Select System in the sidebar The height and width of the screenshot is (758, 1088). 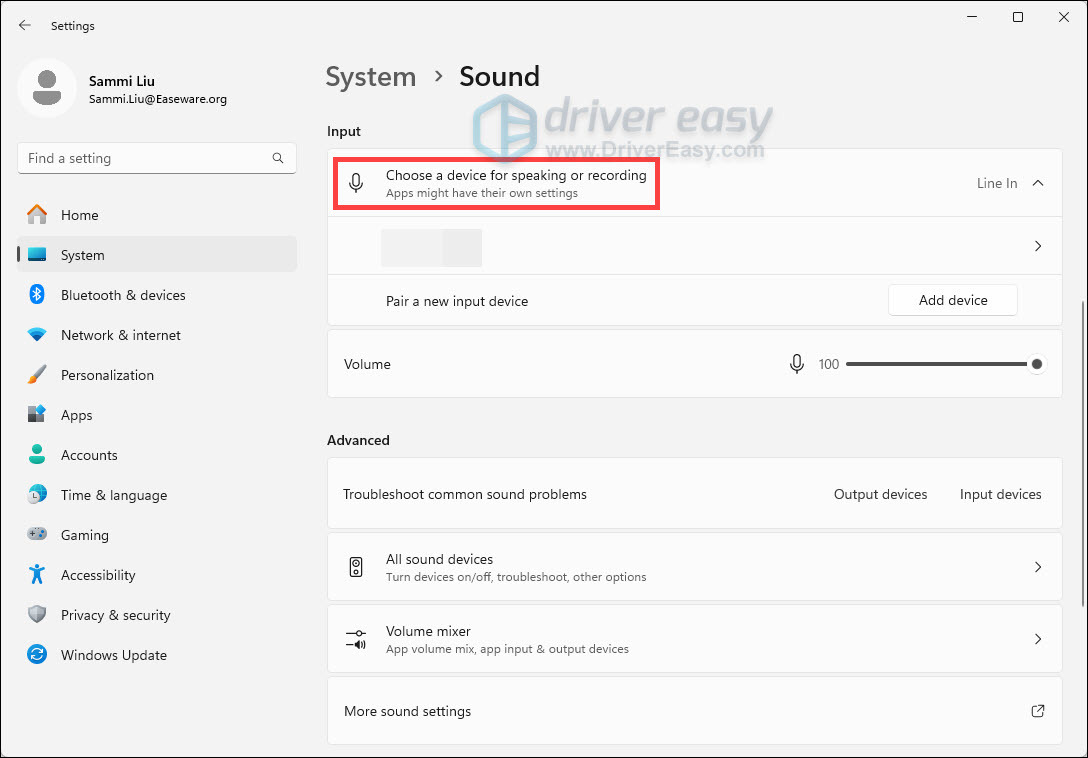tap(157, 255)
